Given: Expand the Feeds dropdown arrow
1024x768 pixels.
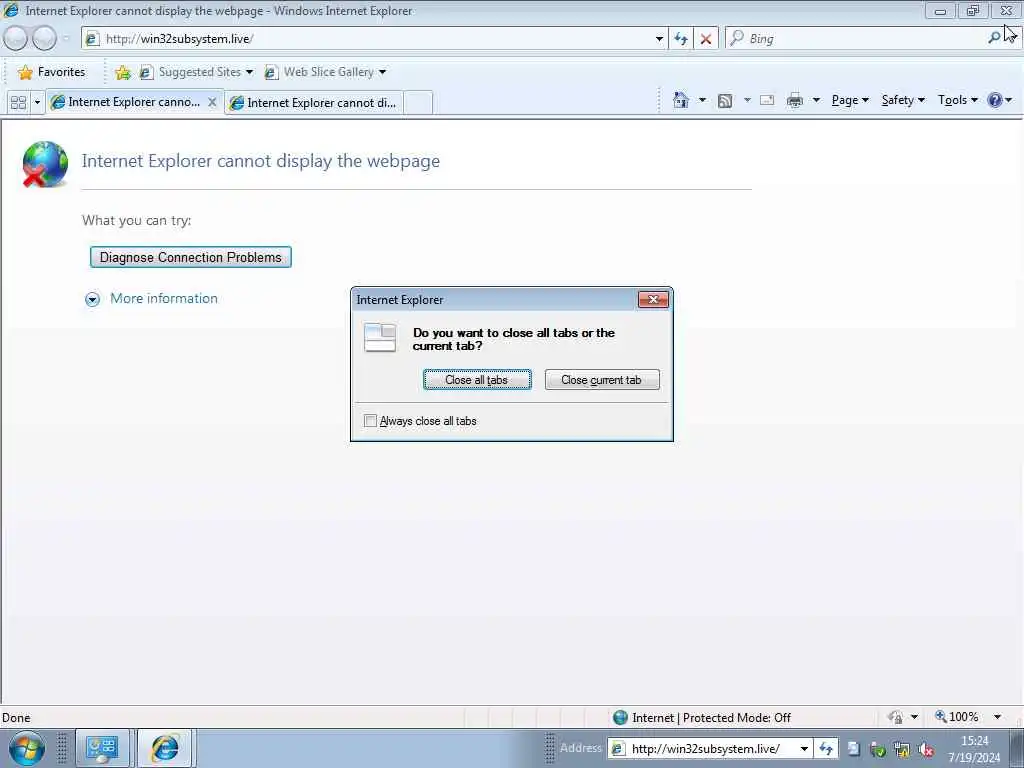Looking at the screenshot, I should tap(746, 101).
